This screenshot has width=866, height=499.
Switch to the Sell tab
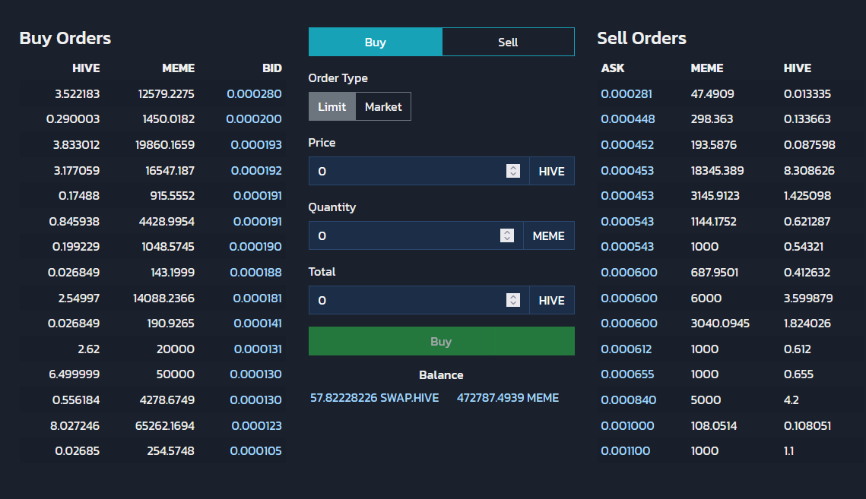click(x=508, y=42)
